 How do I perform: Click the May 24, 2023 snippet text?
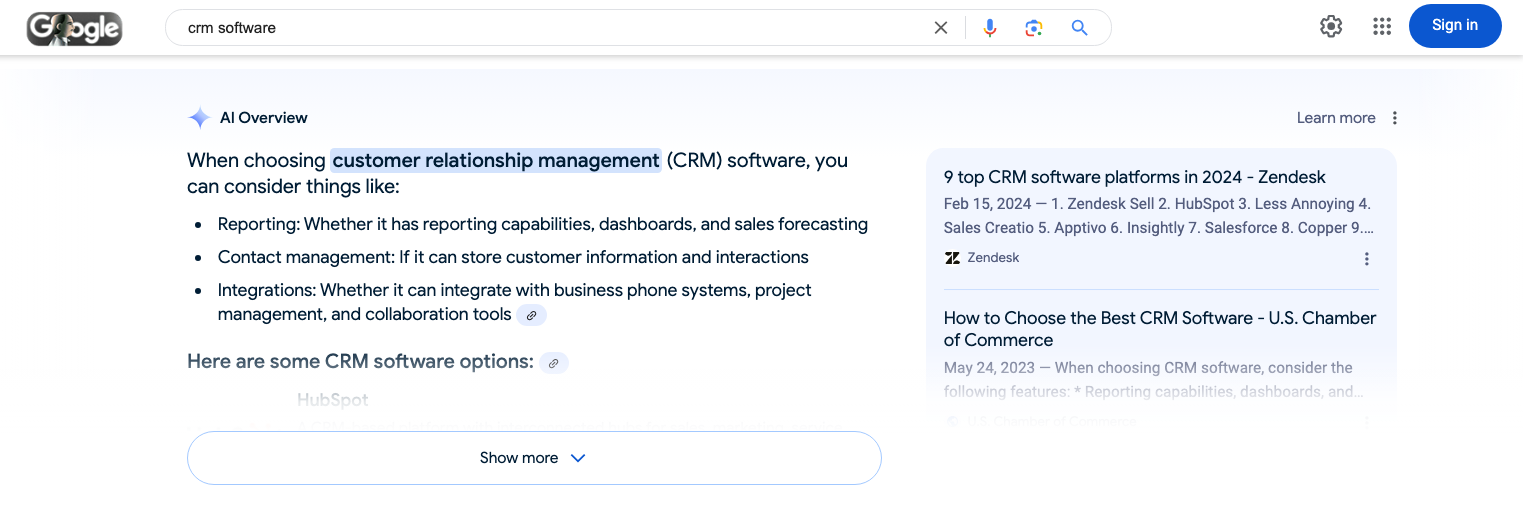point(1154,380)
